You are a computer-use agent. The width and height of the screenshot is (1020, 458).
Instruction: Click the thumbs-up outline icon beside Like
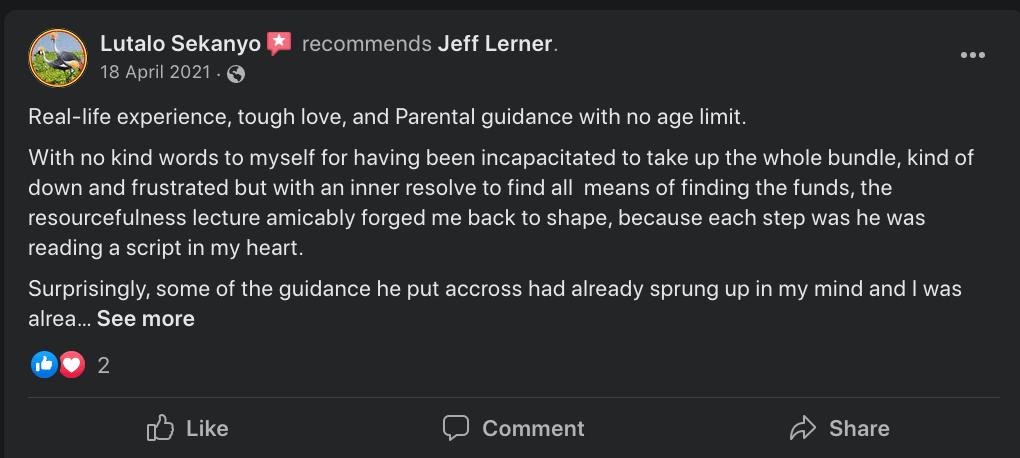(x=161, y=428)
